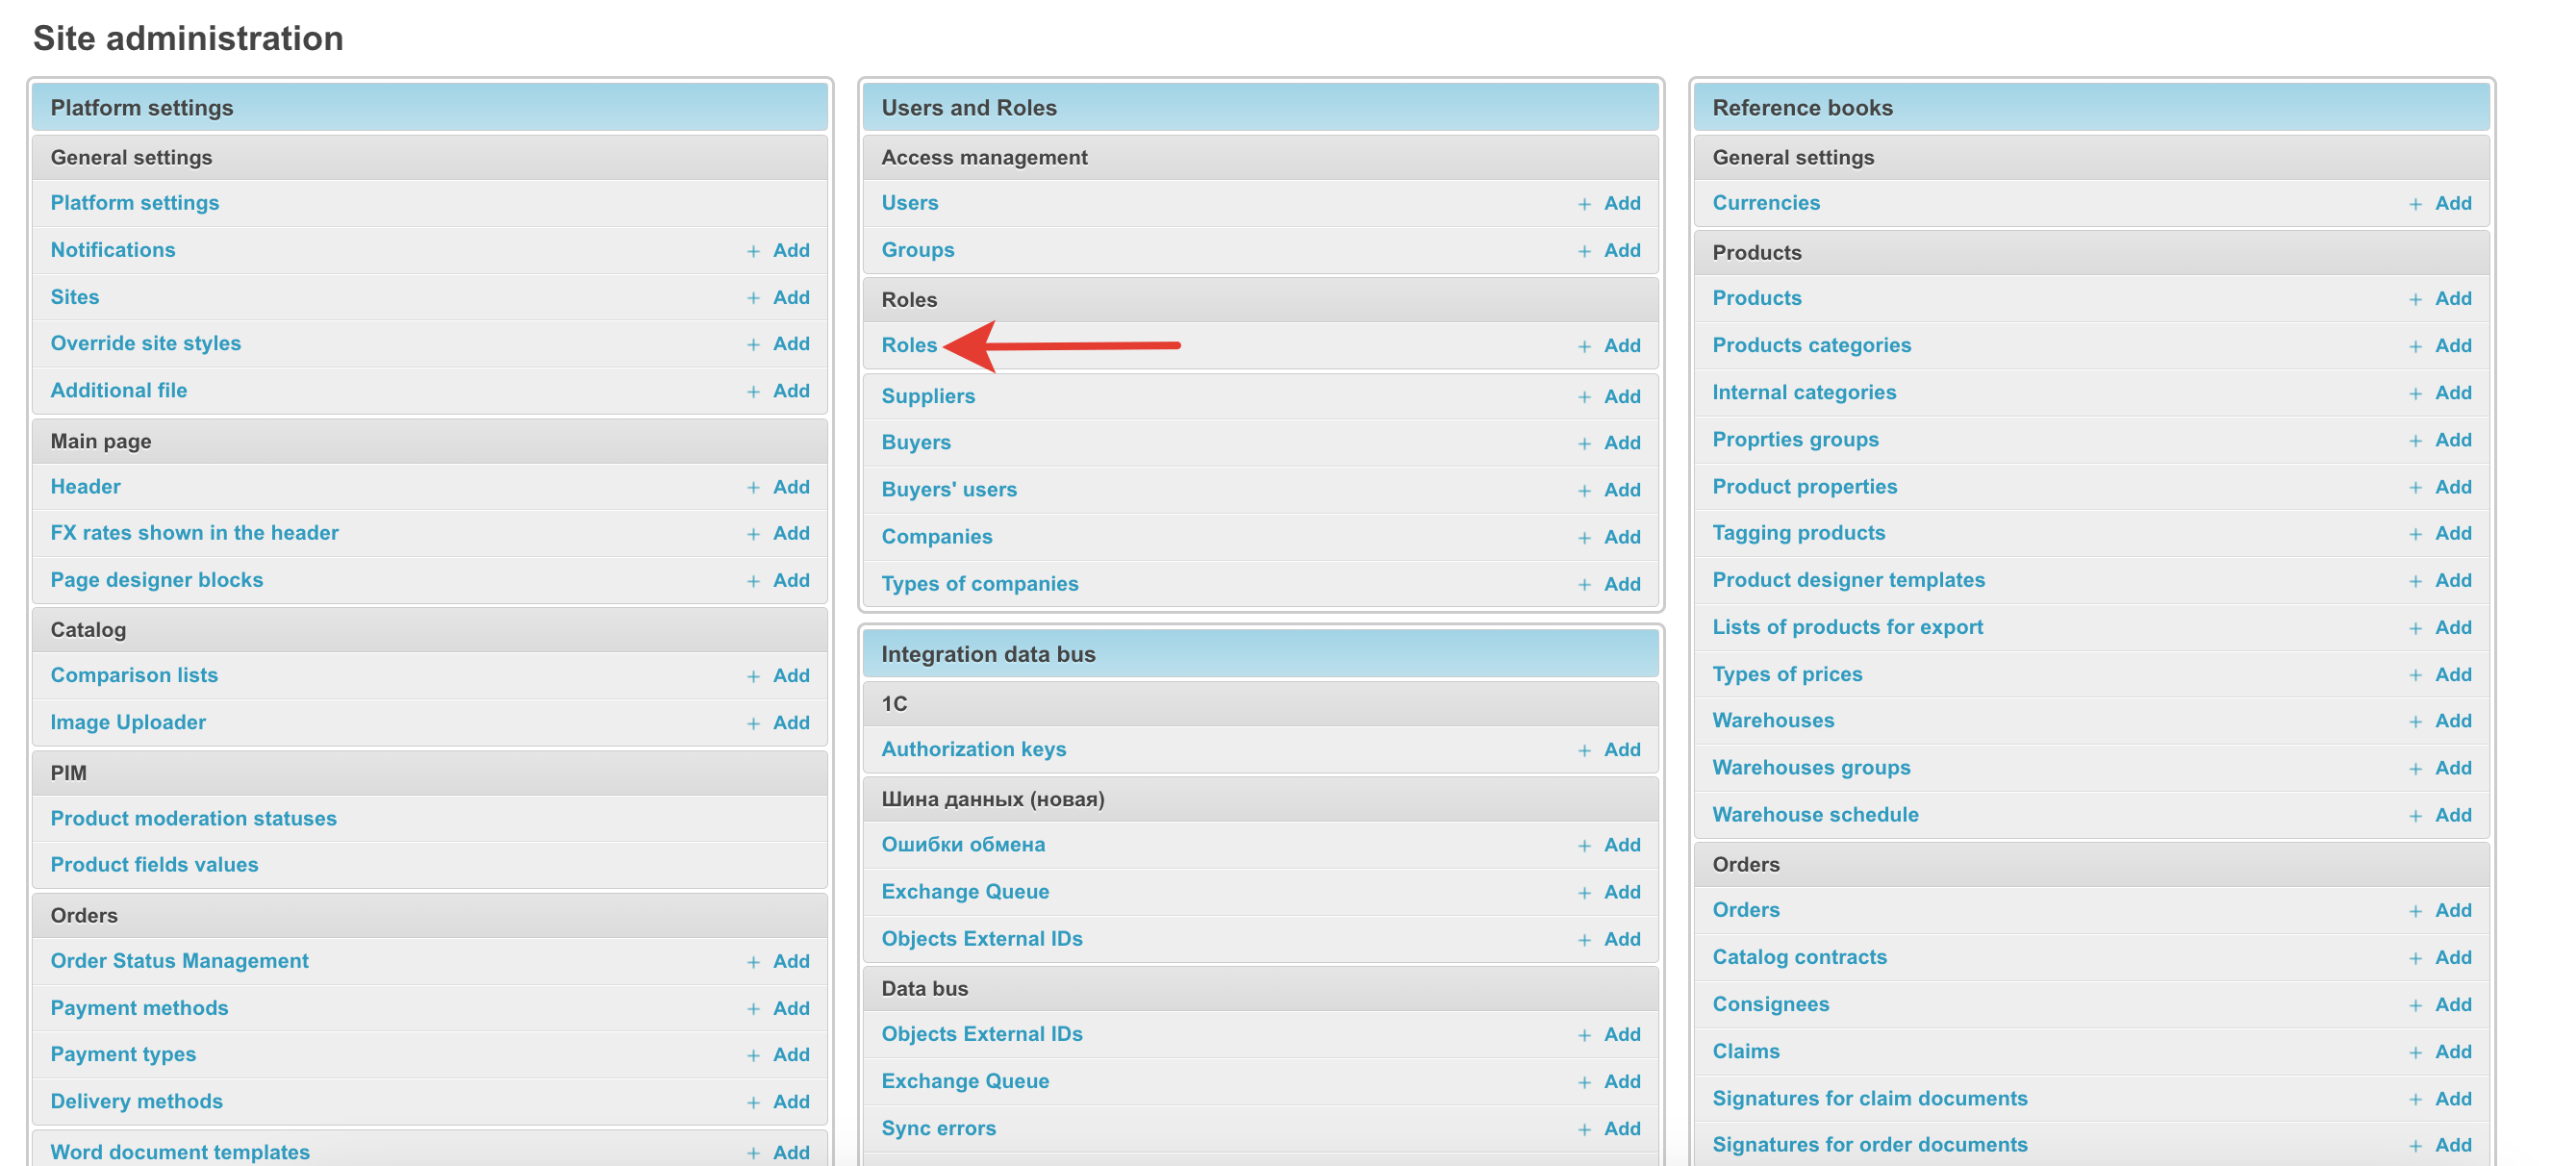Click the plus icon next to Notifications
This screenshot has height=1166, width=2576.
pyautogui.click(x=753, y=251)
